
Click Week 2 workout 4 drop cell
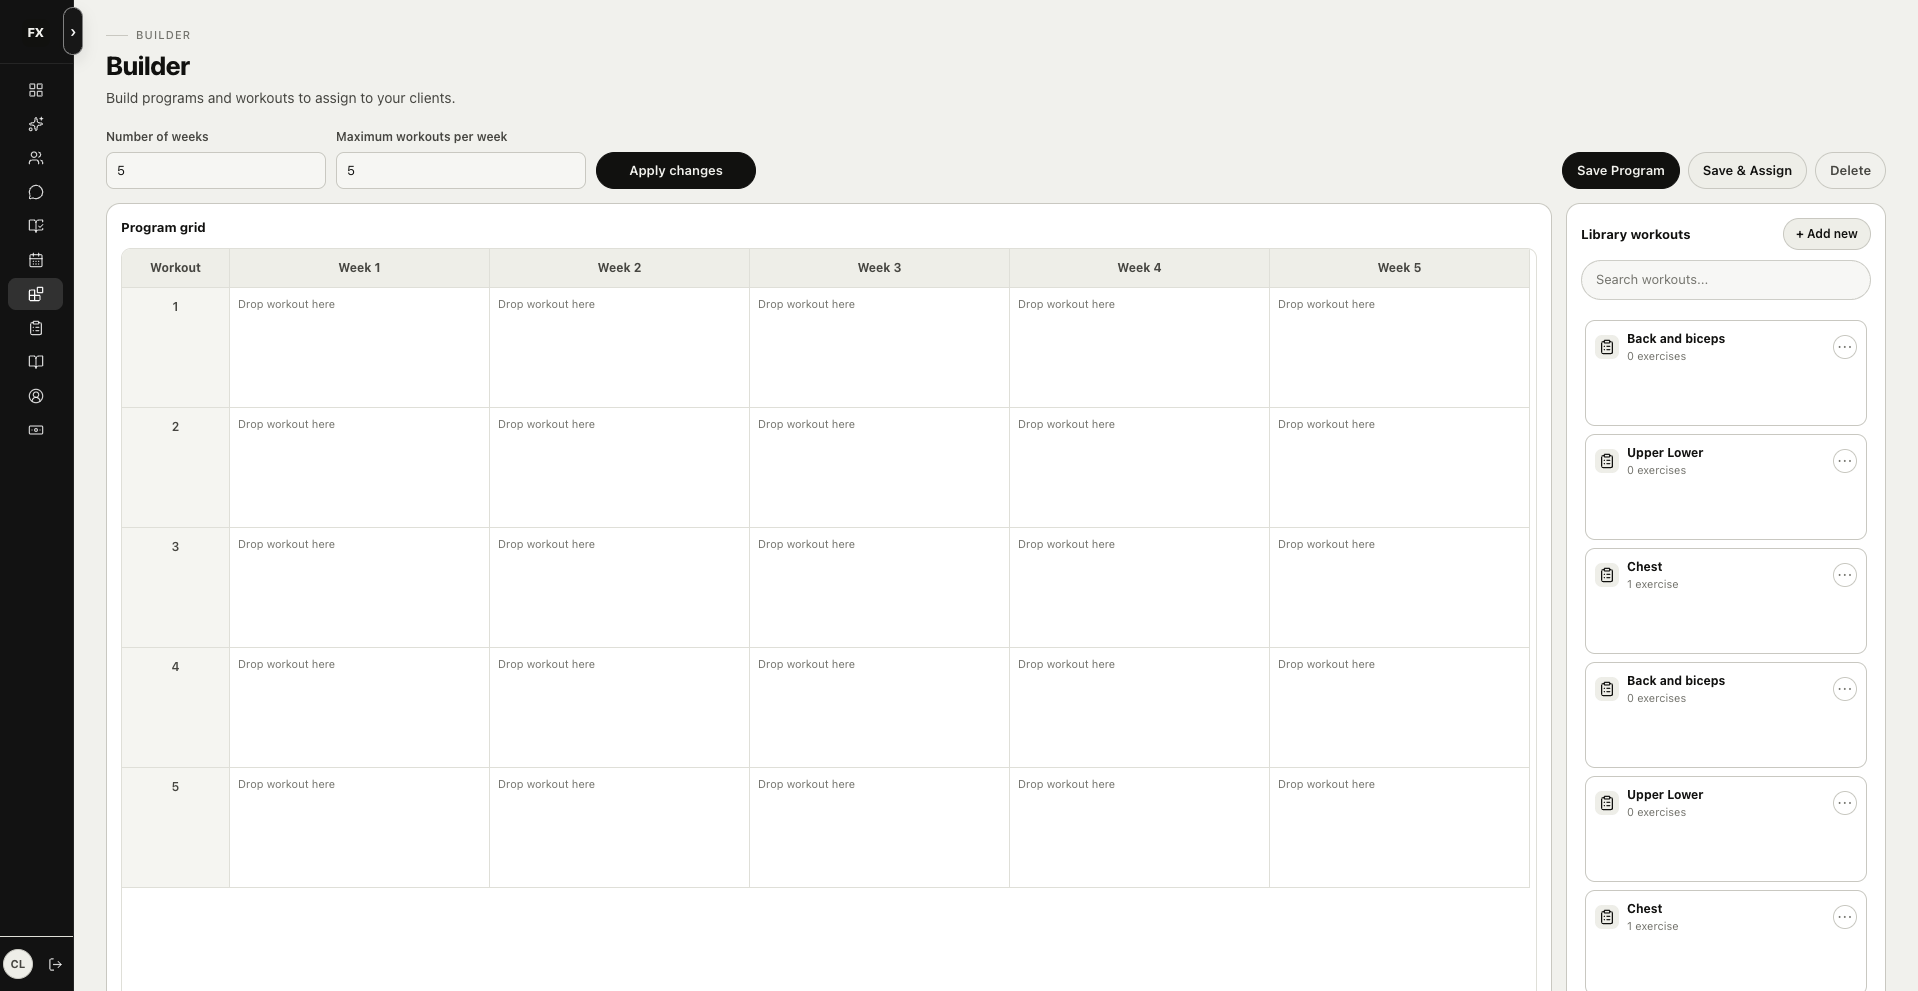click(x=619, y=707)
